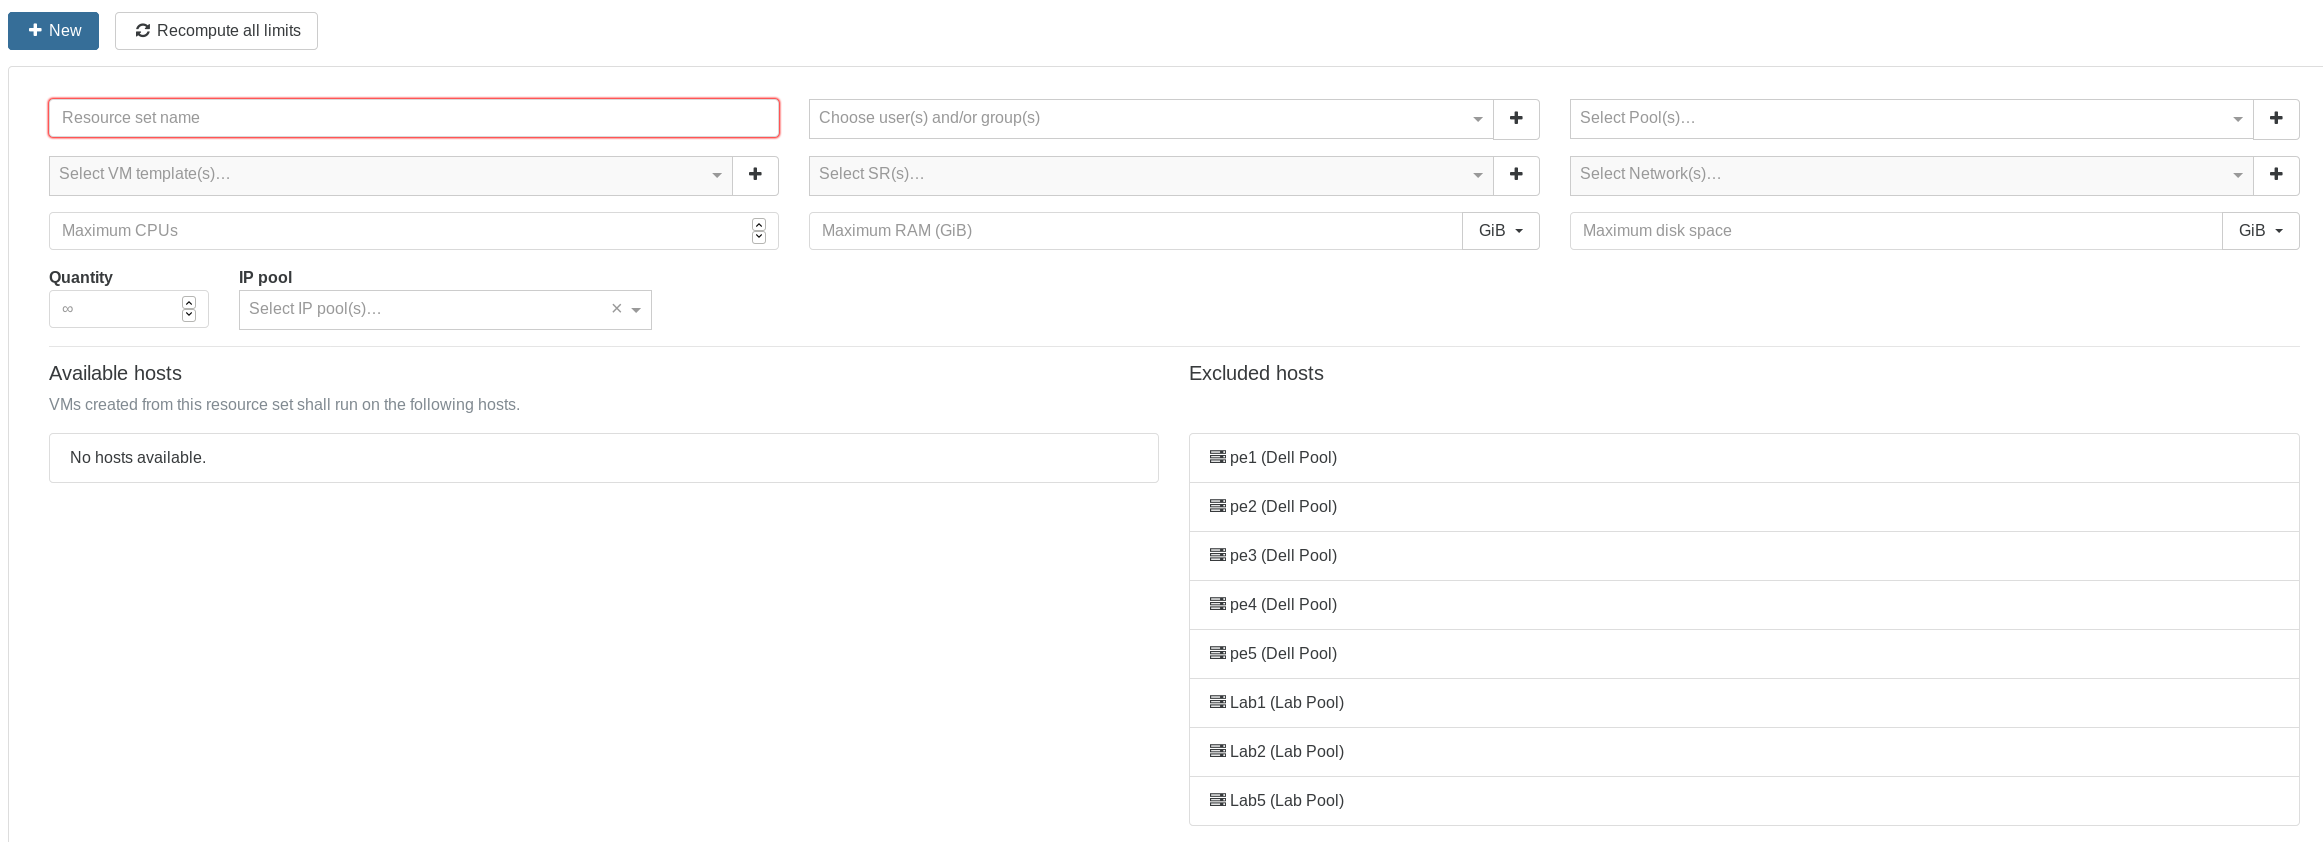Click the New button
The image size is (2323, 842).
pos(53,31)
